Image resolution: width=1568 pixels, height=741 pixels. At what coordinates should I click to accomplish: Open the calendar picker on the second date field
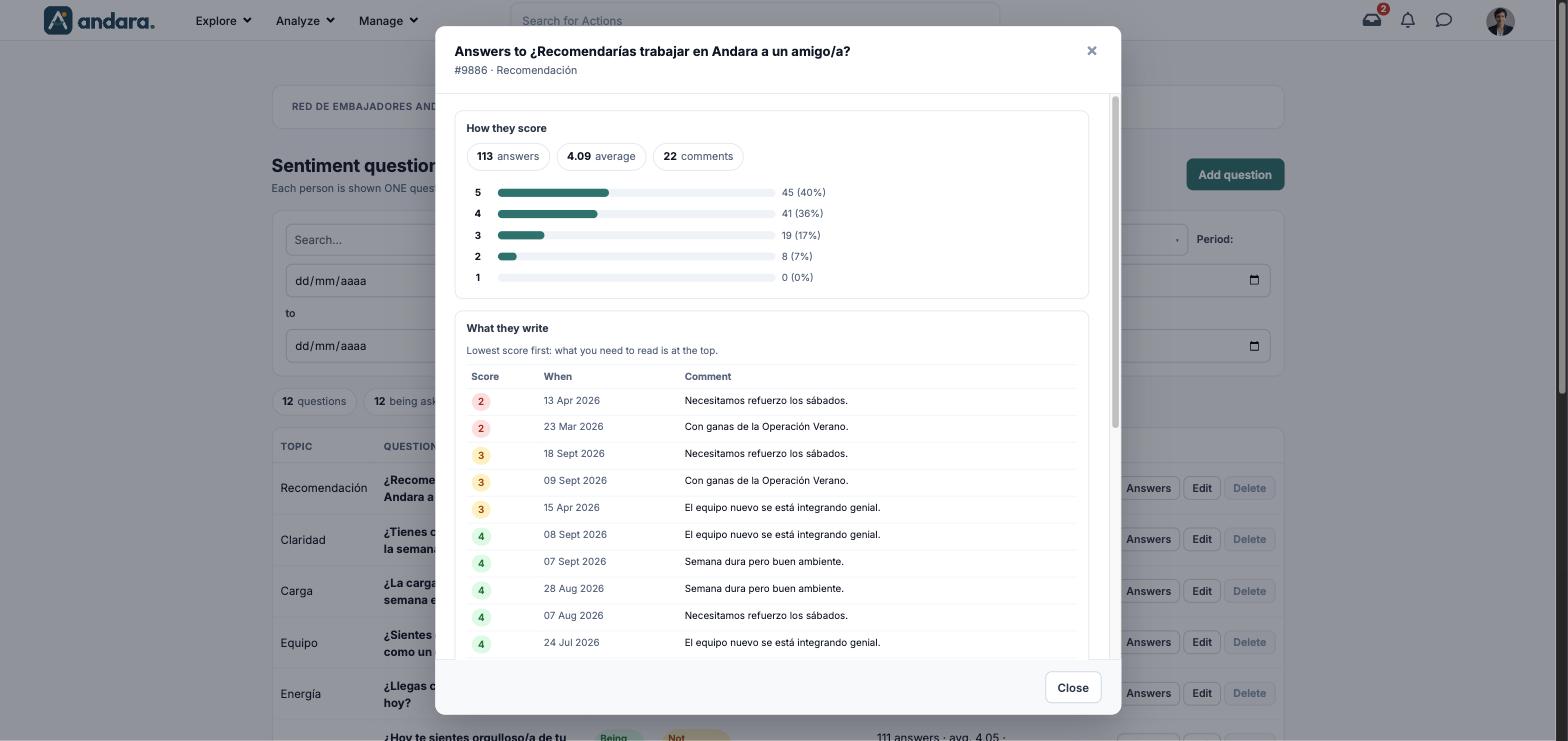tap(1254, 346)
